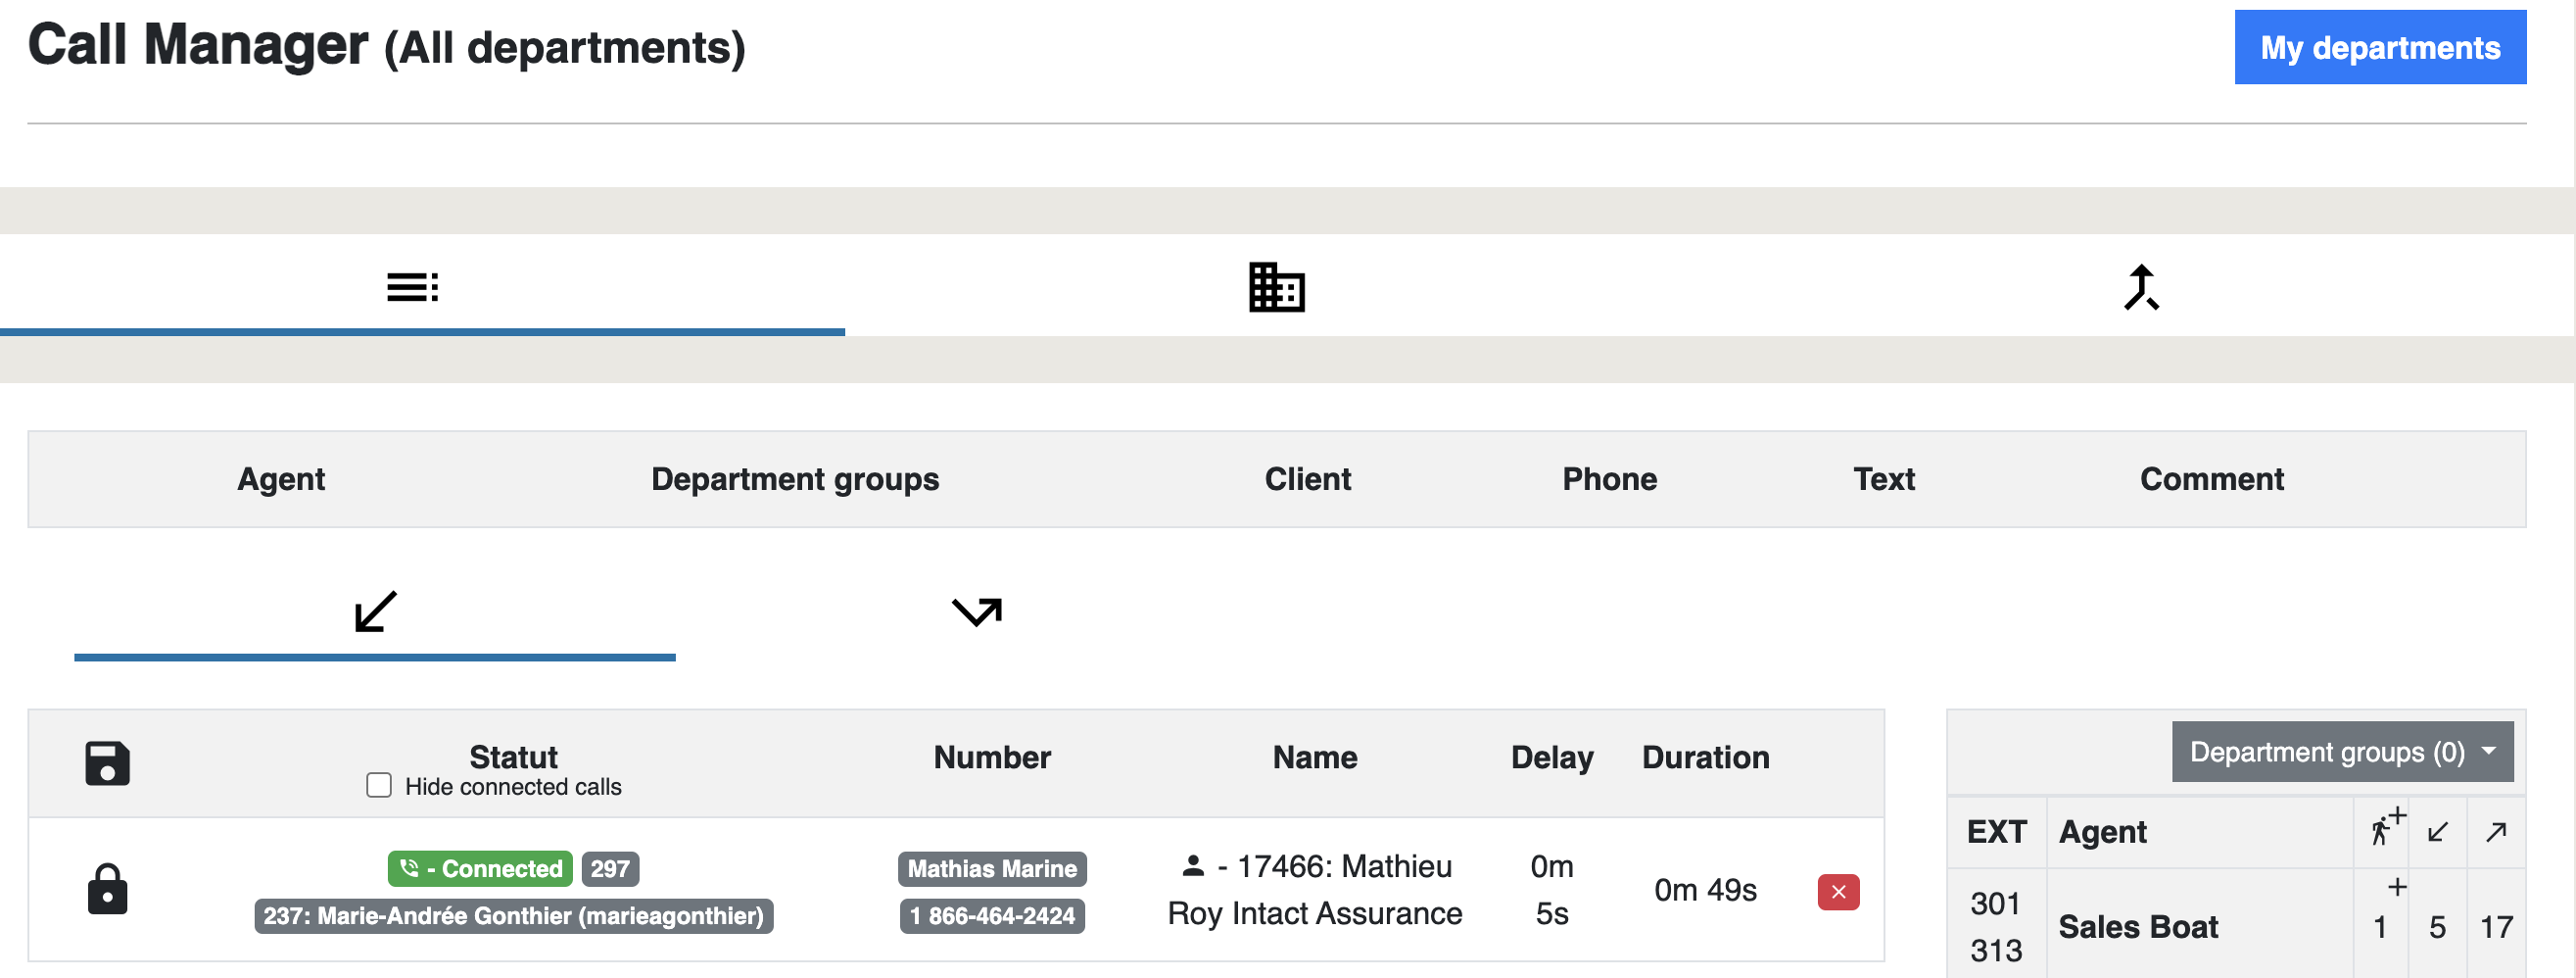This screenshot has height=978, width=2576.
Task: Switch to the building departments tab icon
Action: coord(1276,288)
